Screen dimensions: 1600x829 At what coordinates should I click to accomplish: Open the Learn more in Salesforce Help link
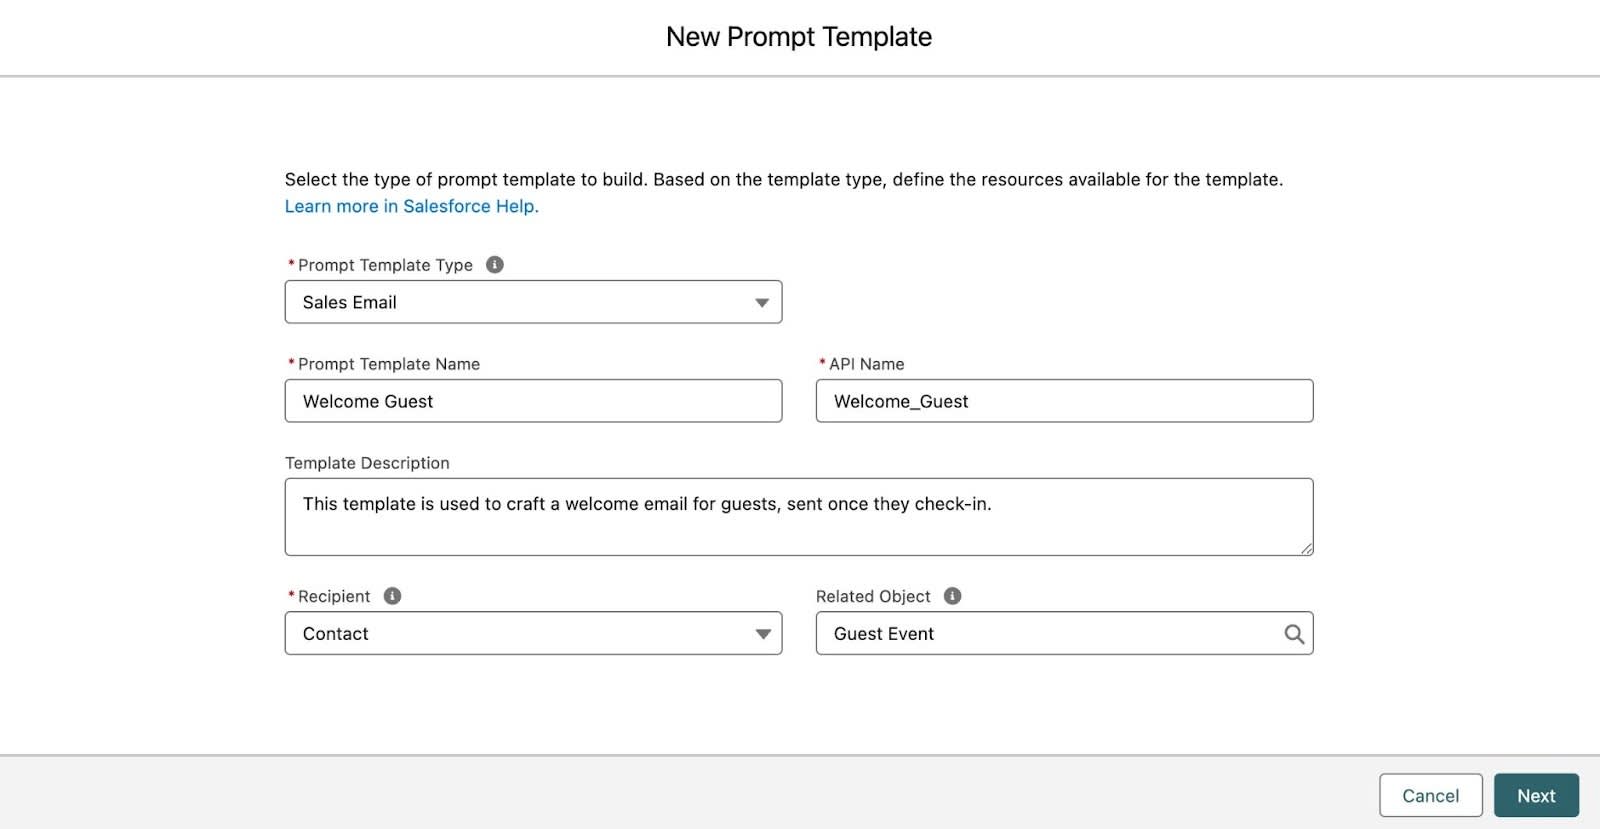pos(410,206)
